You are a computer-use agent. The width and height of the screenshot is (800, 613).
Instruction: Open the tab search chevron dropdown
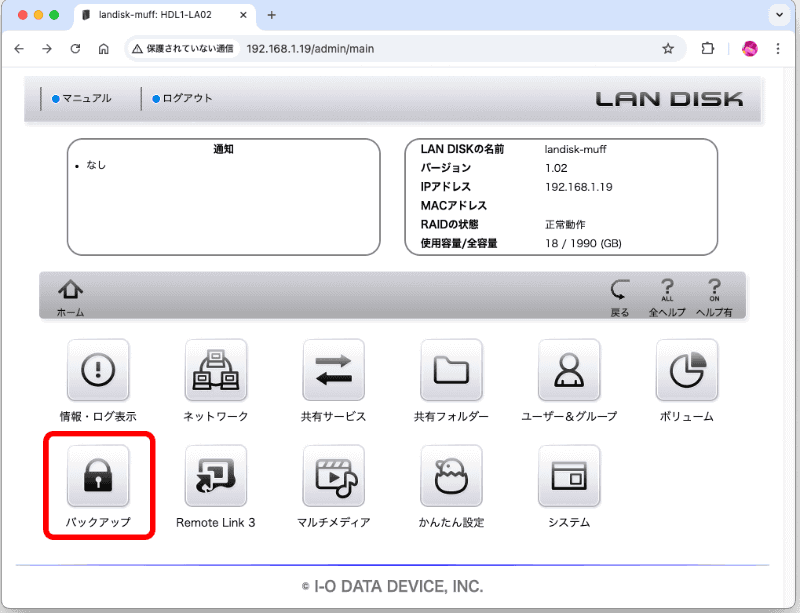coord(777,15)
